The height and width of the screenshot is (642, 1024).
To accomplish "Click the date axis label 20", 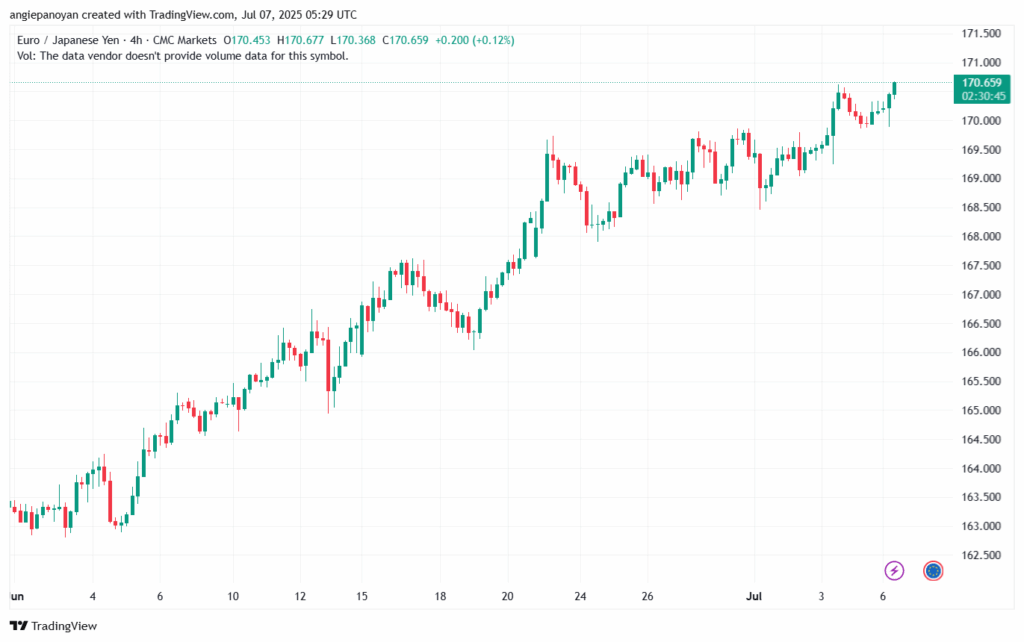I will pos(507,596).
